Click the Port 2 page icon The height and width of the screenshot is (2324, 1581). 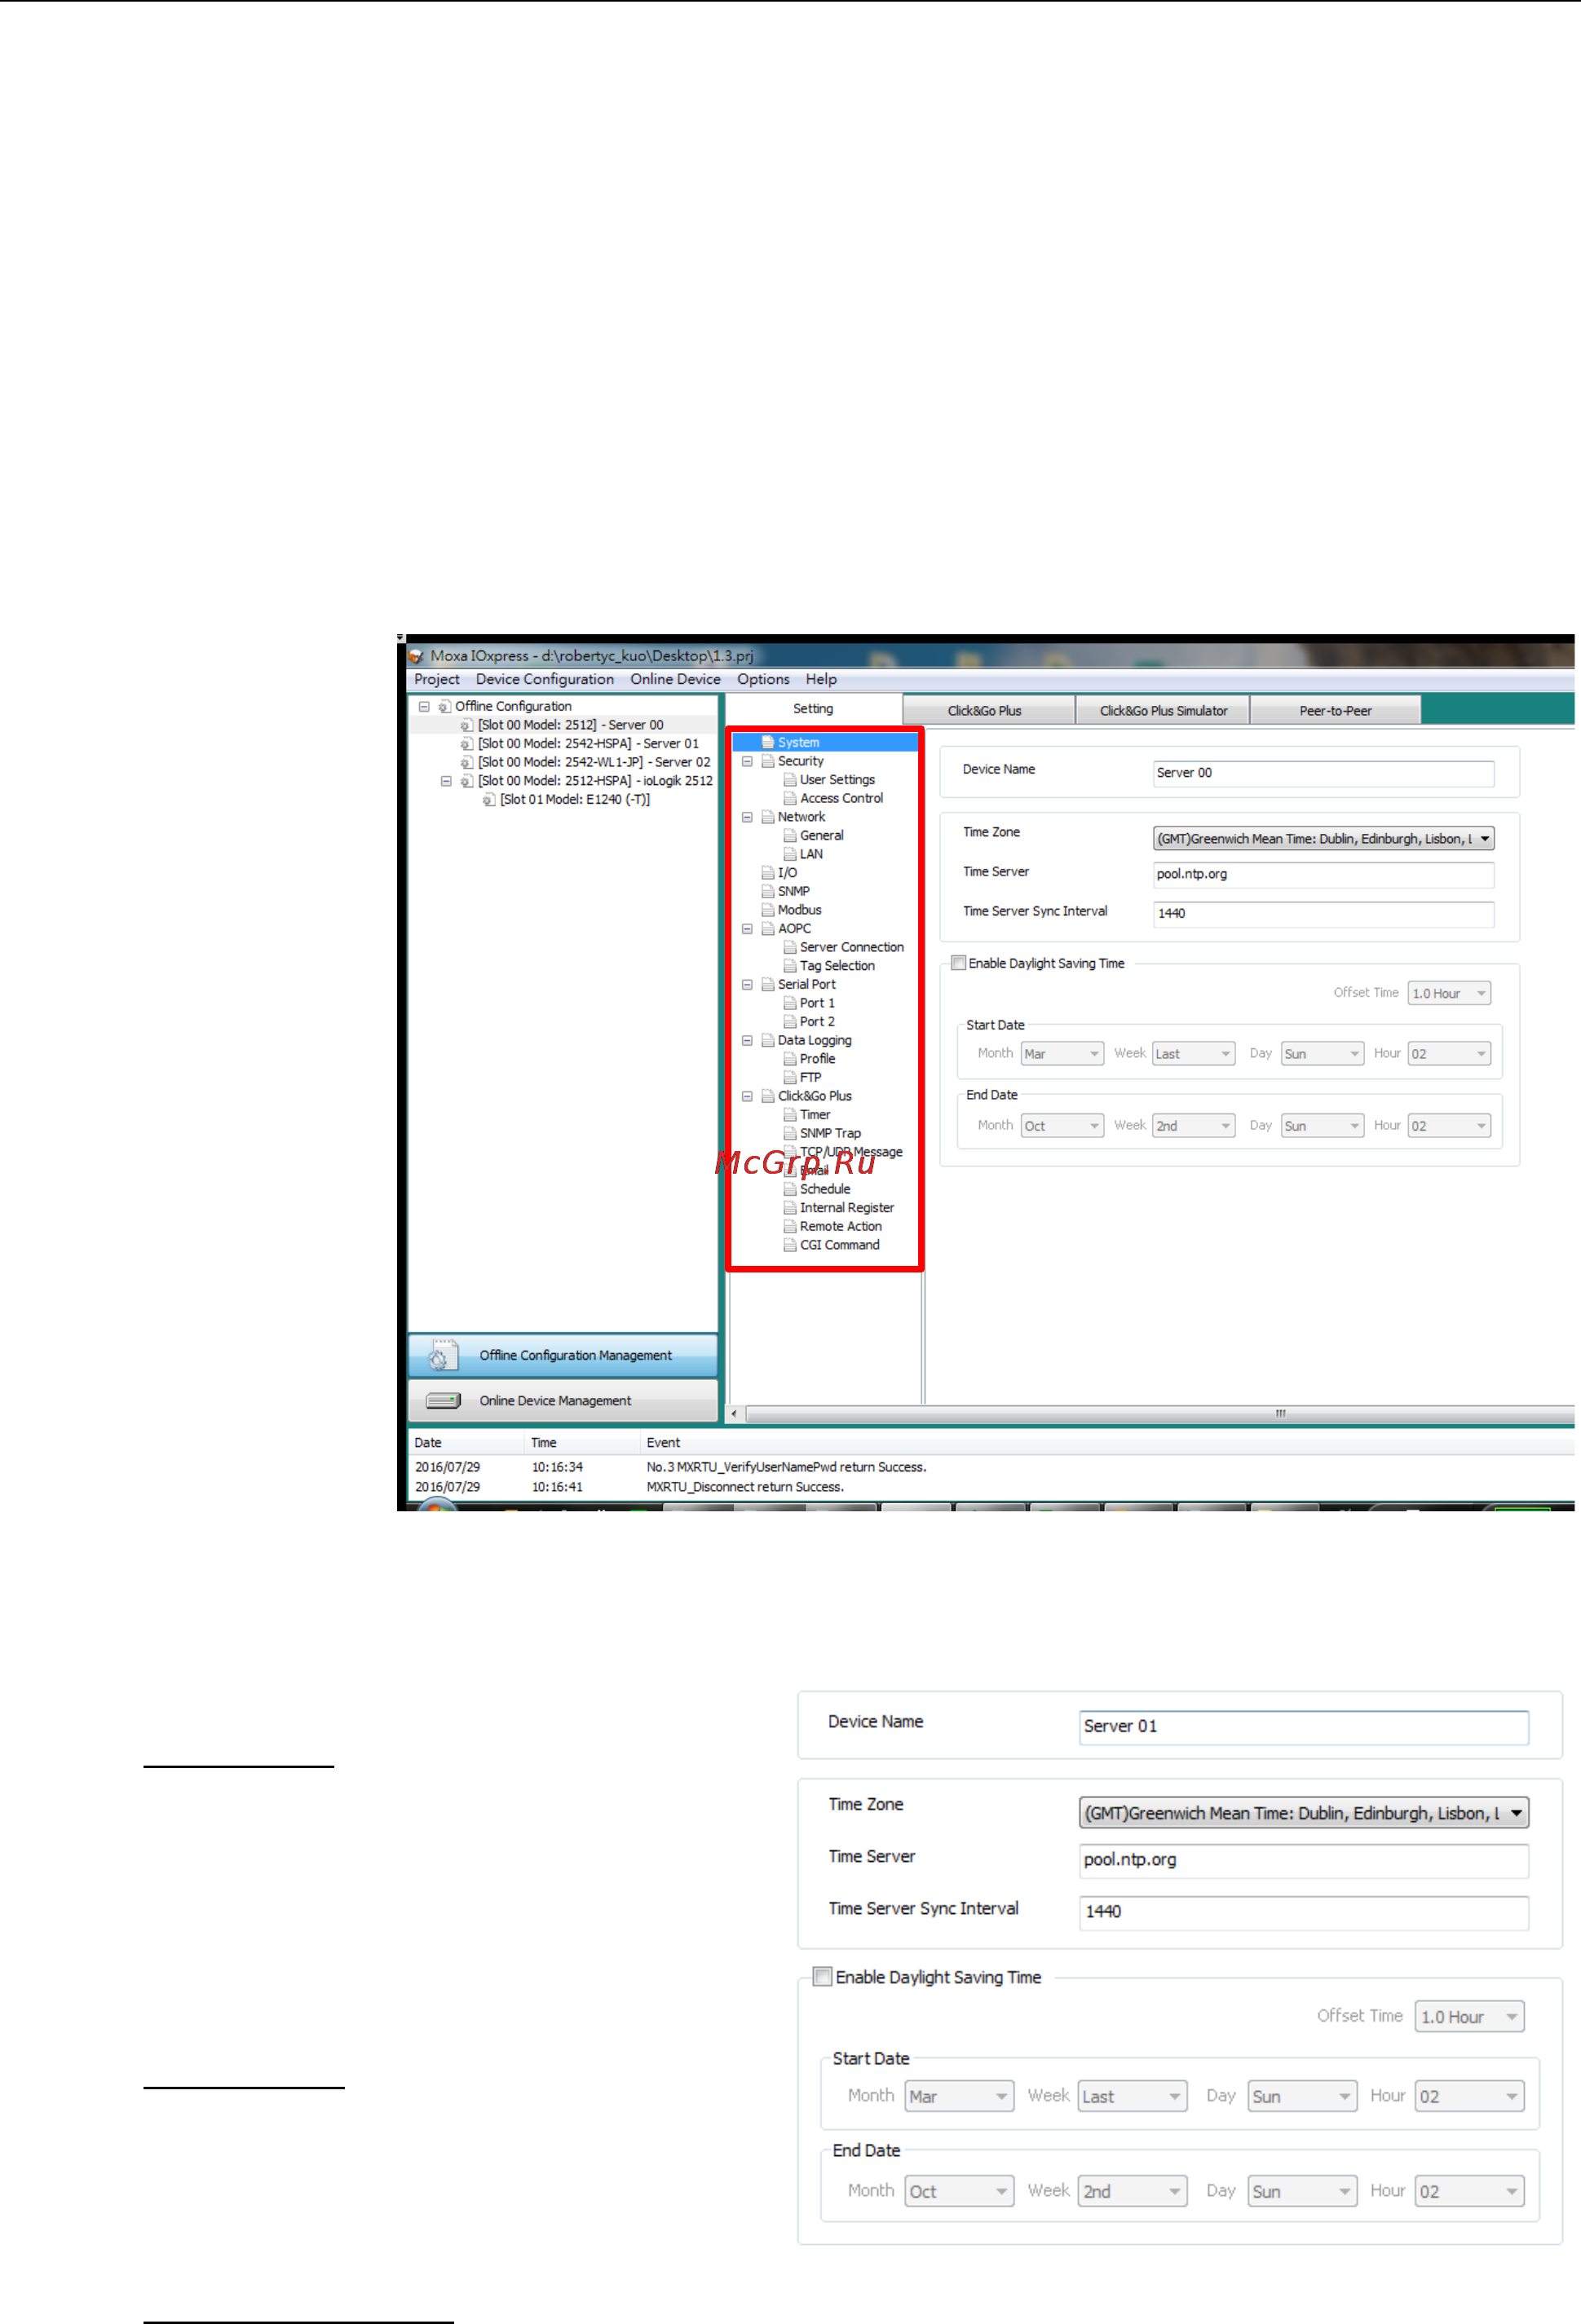click(x=790, y=1022)
